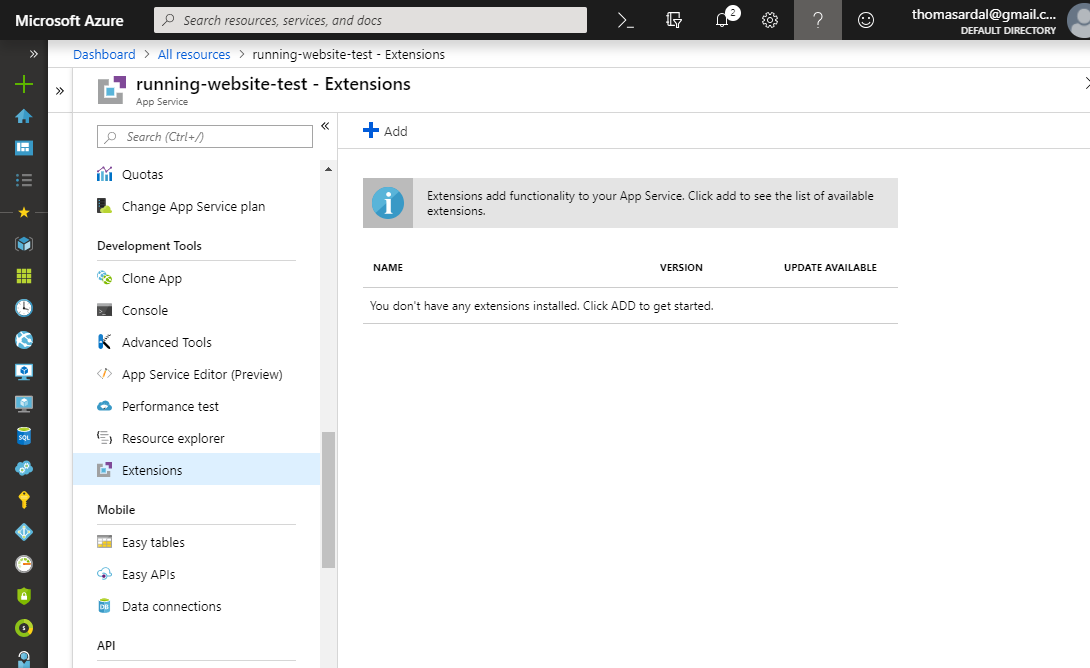Open the Monitor gauge icon
This screenshot has height=668, width=1090.
point(24,564)
